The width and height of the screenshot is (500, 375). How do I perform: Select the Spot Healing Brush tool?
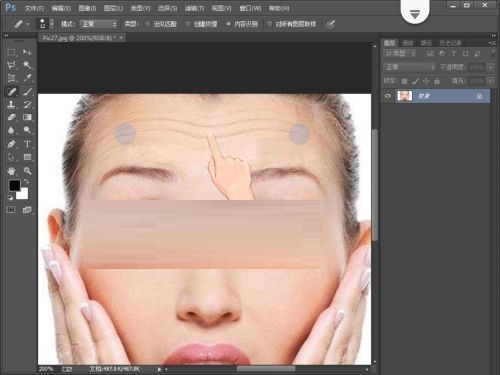click(x=12, y=91)
